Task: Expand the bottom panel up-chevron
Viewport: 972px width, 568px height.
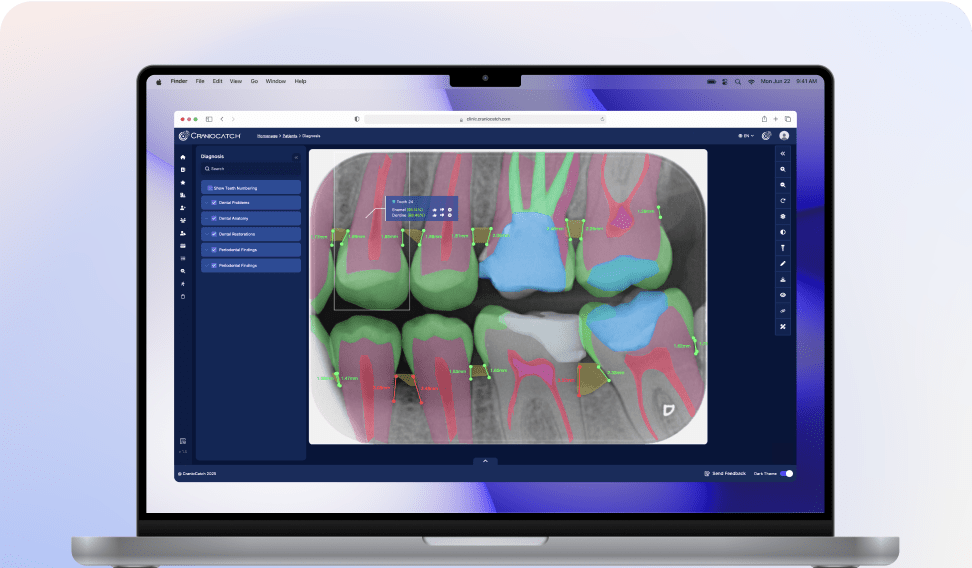Action: click(x=485, y=461)
